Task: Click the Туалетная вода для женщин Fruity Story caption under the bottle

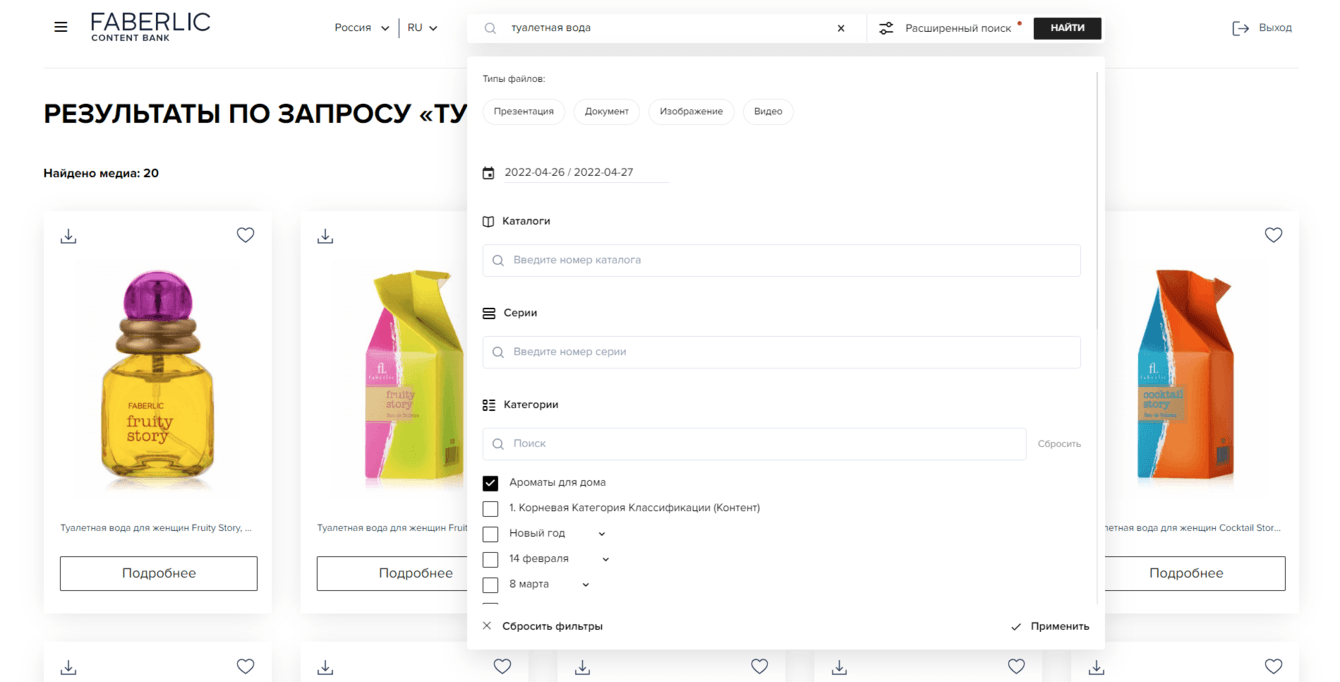Action: pos(156,528)
